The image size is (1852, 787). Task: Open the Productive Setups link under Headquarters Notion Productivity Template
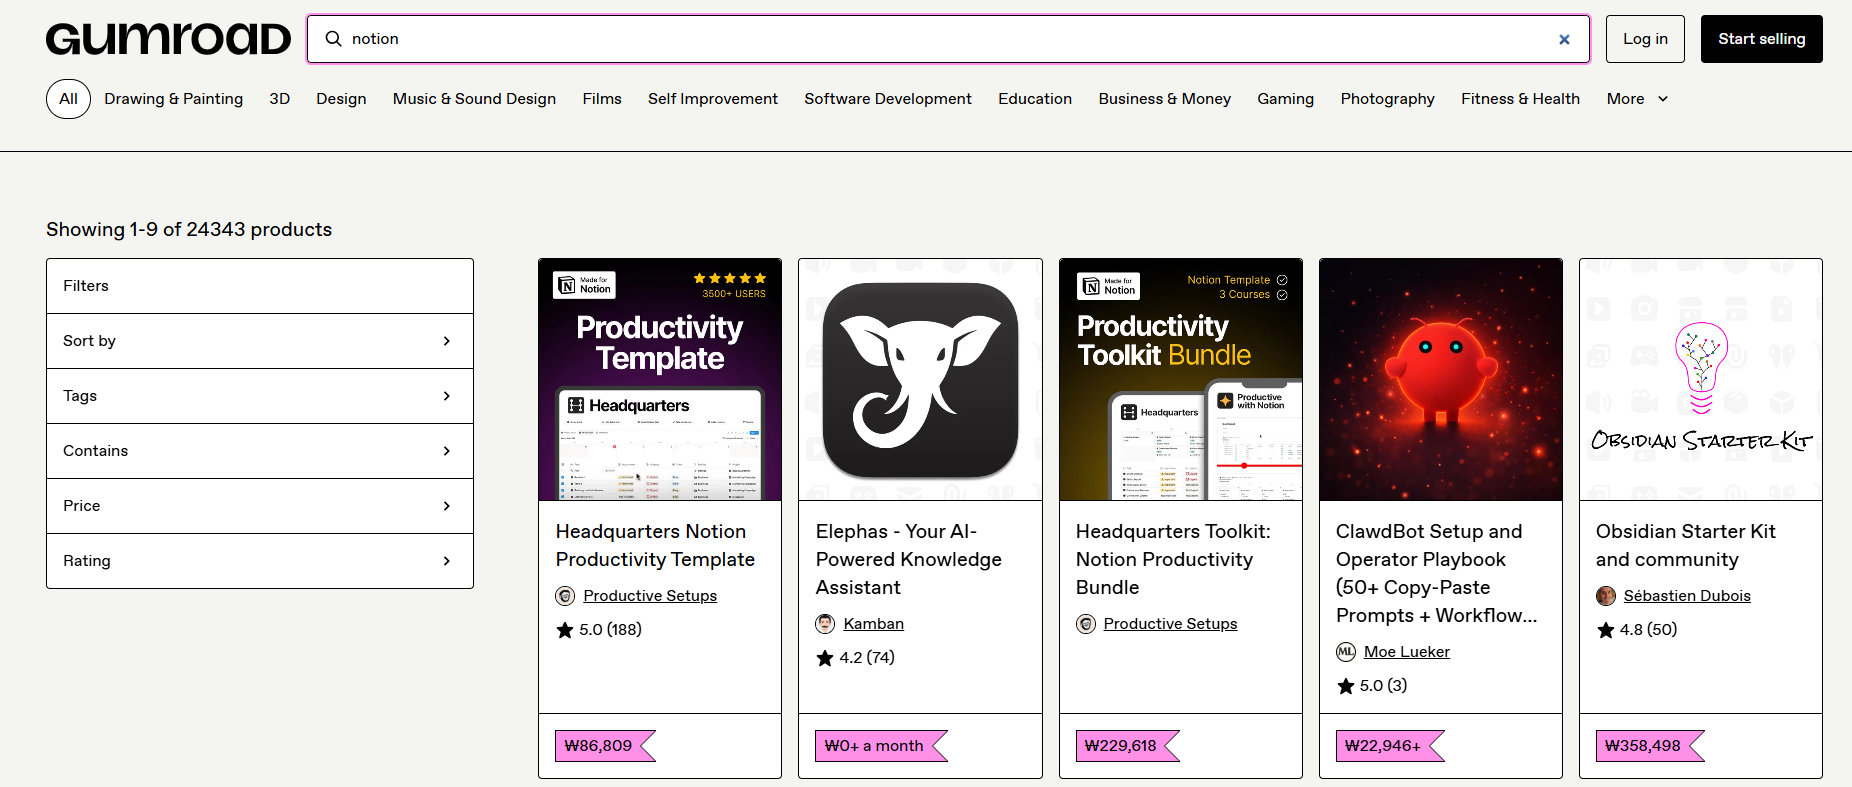(x=650, y=596)
